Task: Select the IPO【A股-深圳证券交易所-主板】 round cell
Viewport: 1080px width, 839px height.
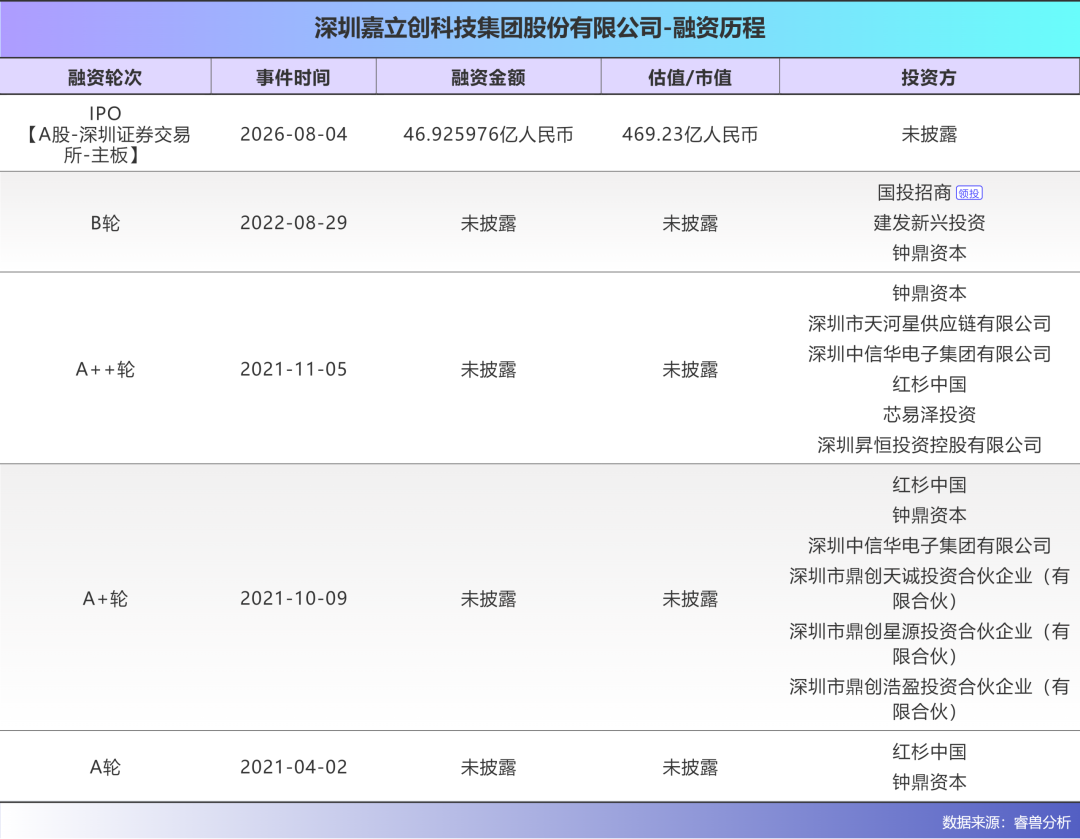Action: coord(105,134)
